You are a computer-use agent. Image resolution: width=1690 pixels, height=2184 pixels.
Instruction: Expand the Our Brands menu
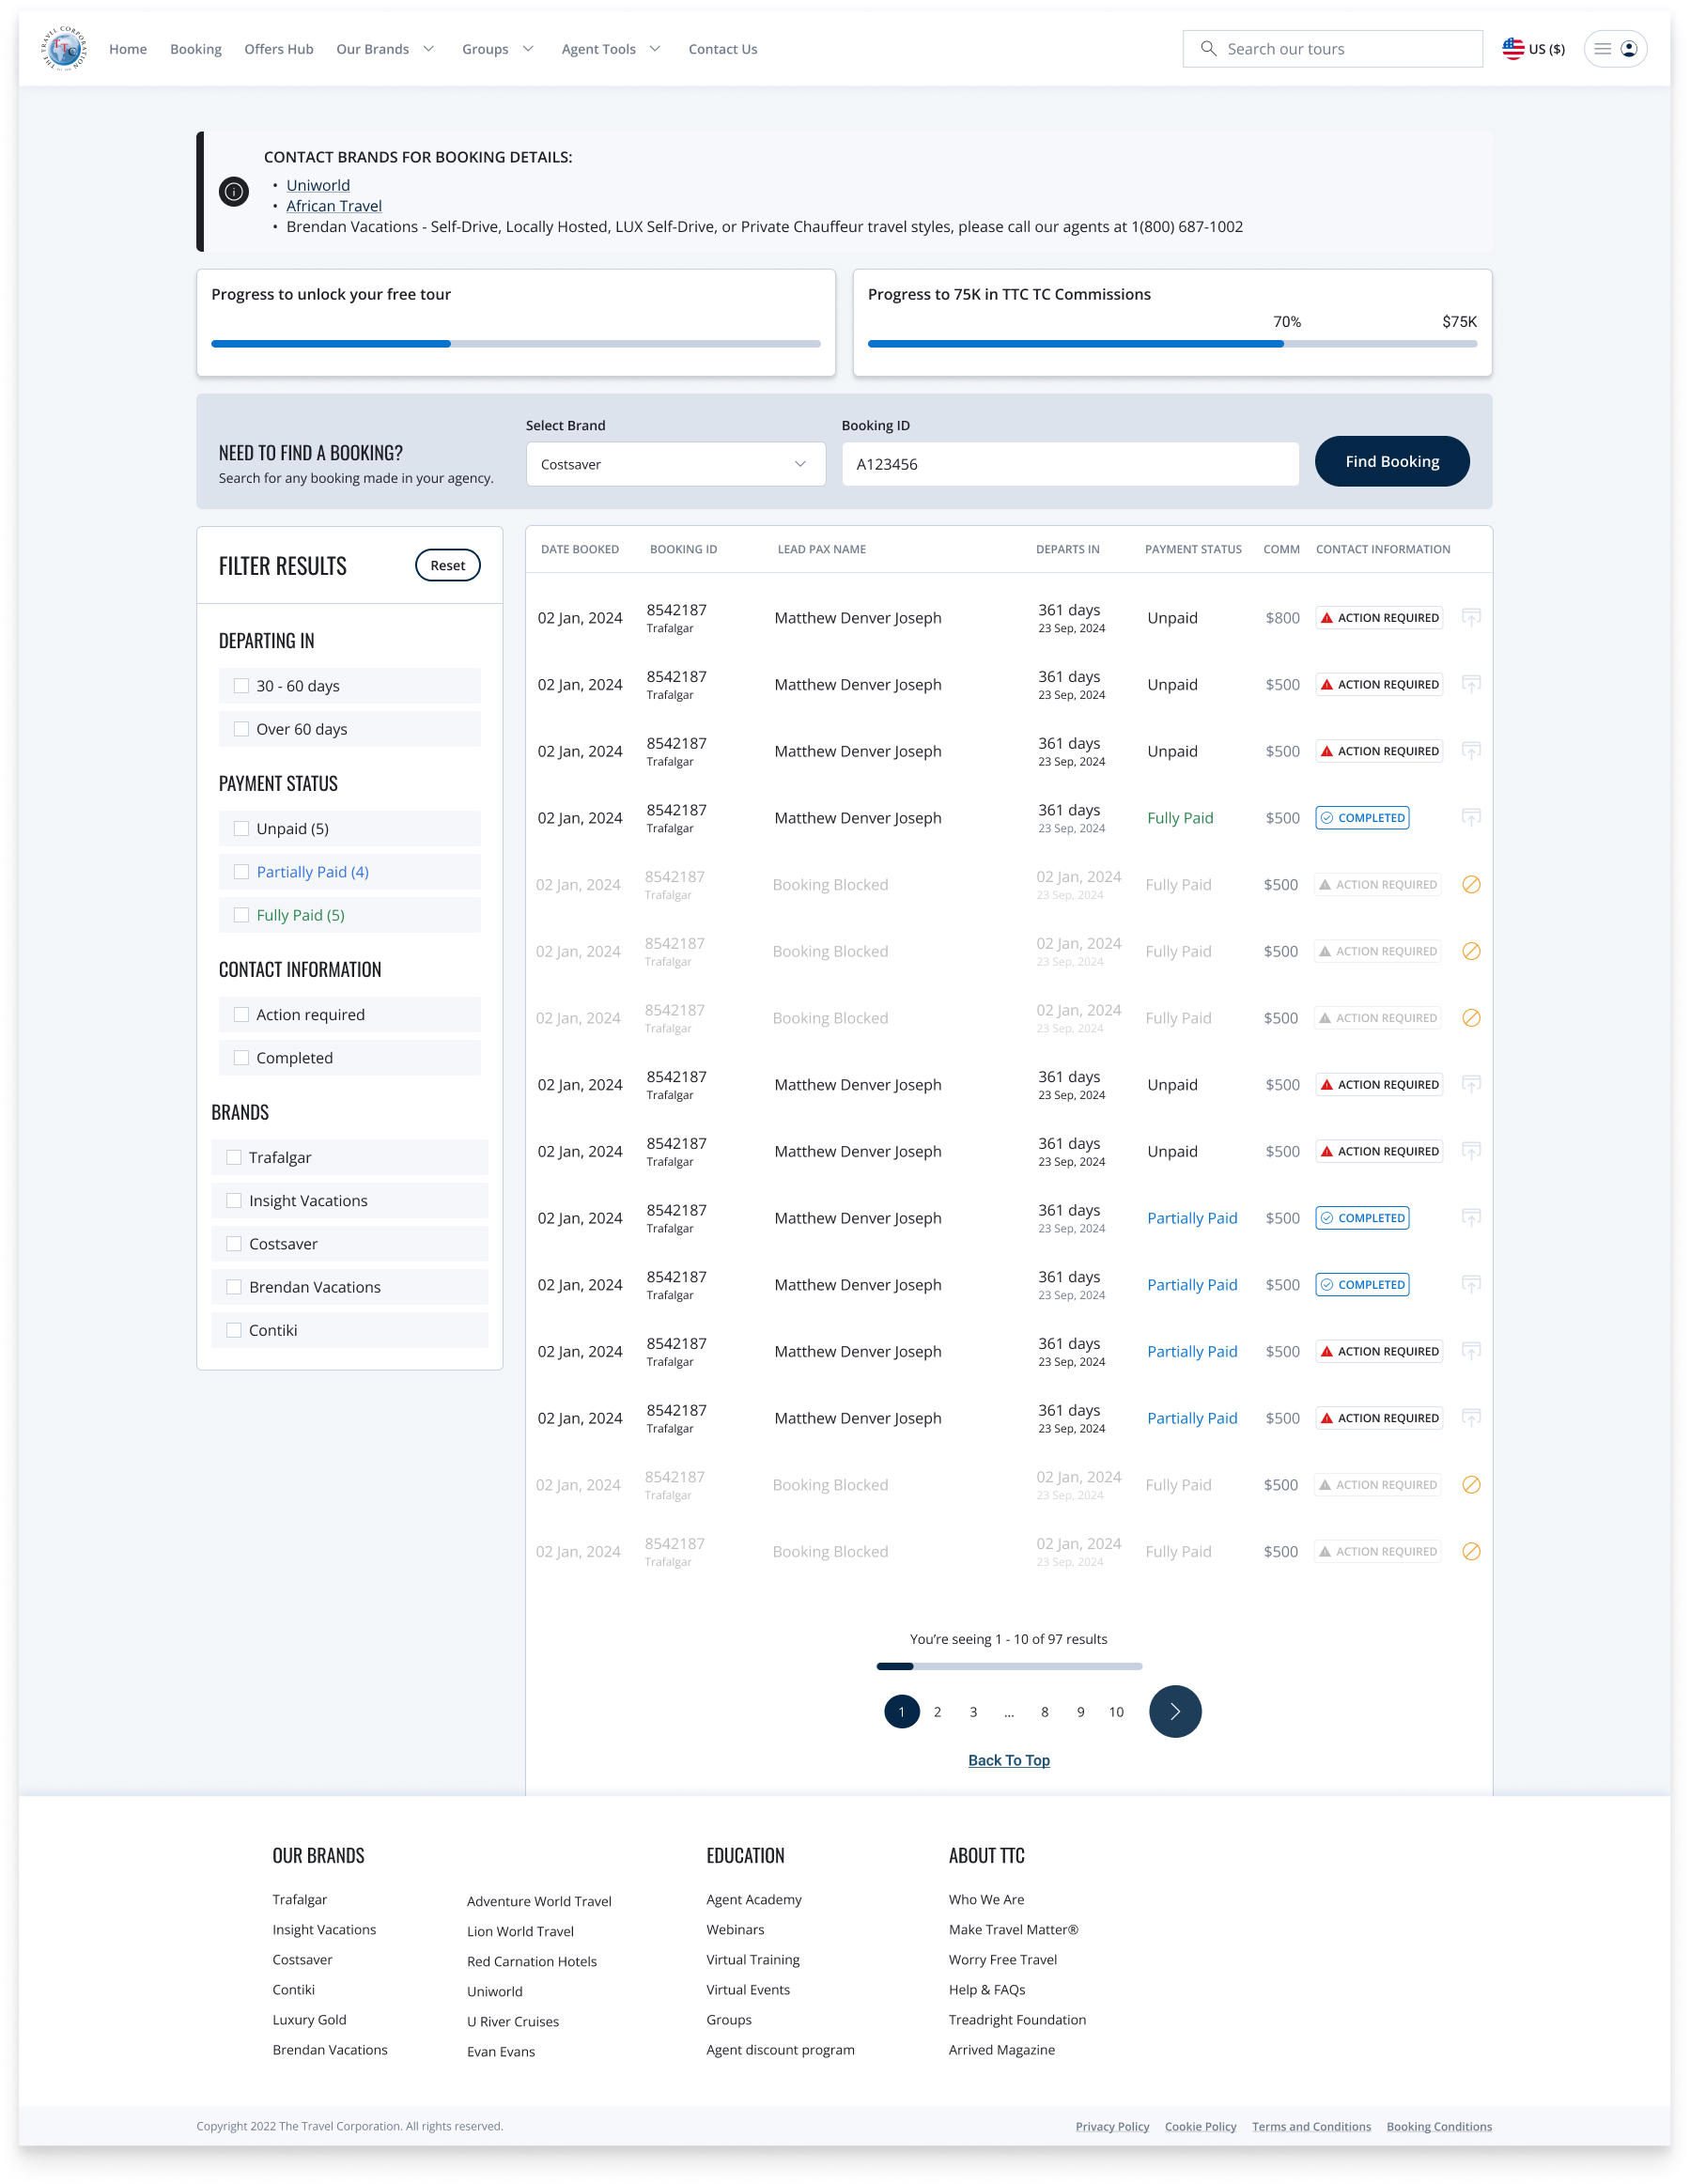tap(385, 49)
